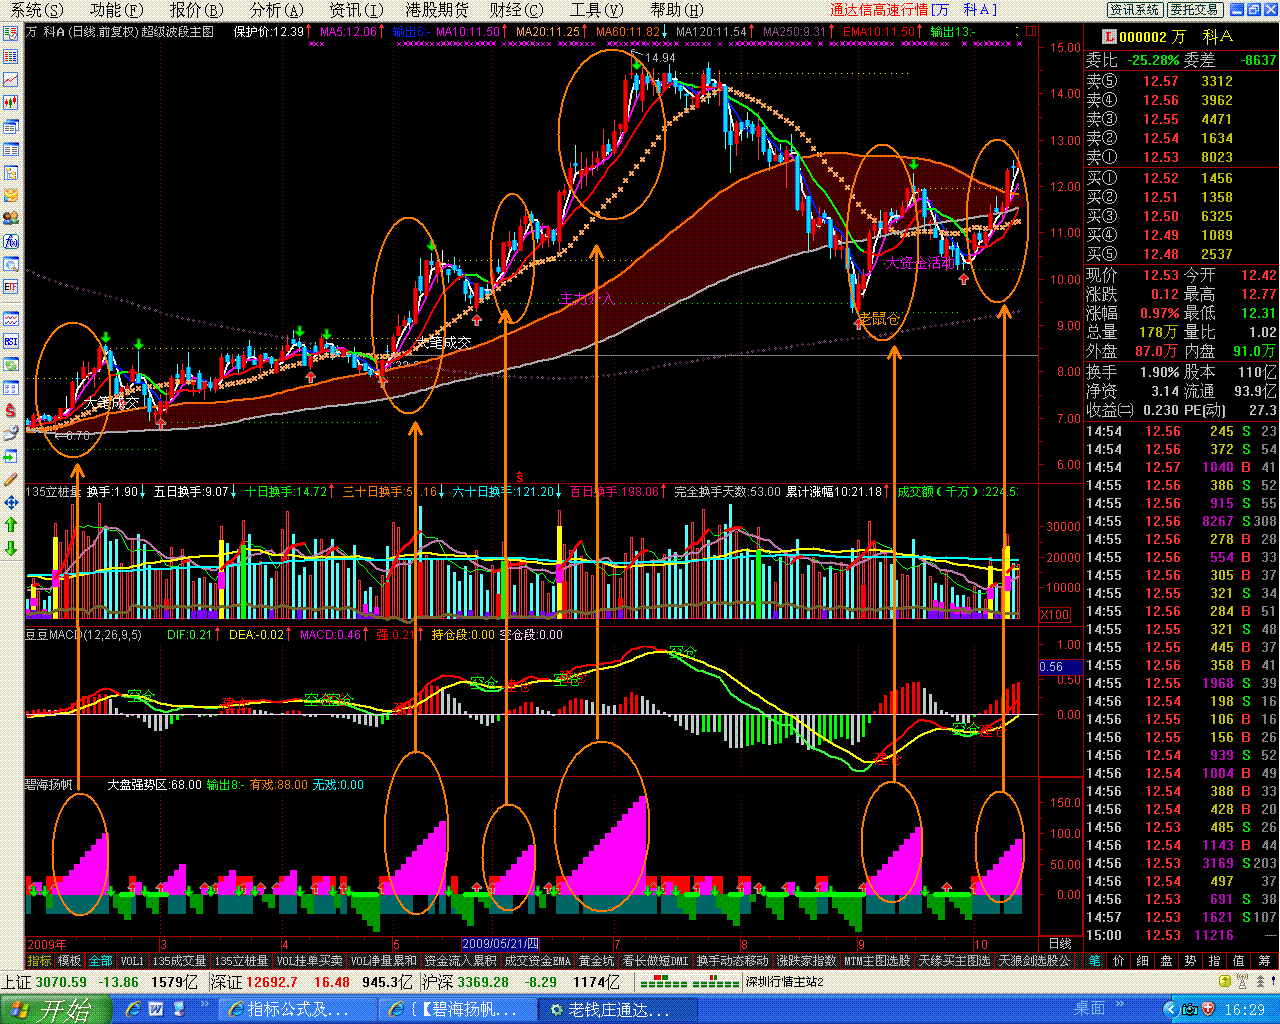Switch to the VOL1 indicator tab
This screenshot has height=1024, width=1280.
coord(132,961)
